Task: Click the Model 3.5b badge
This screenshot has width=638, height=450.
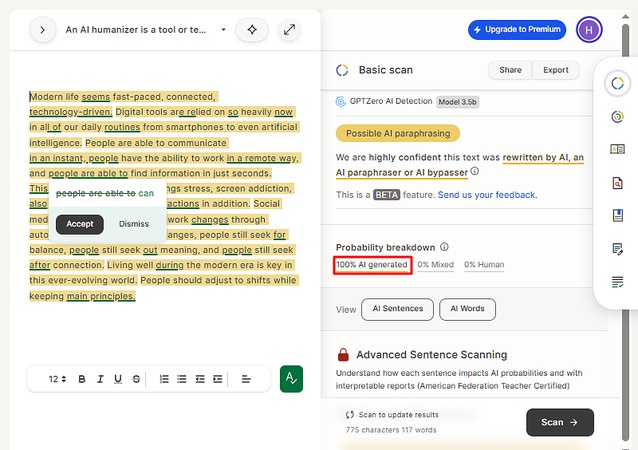Action: point(457,102)
